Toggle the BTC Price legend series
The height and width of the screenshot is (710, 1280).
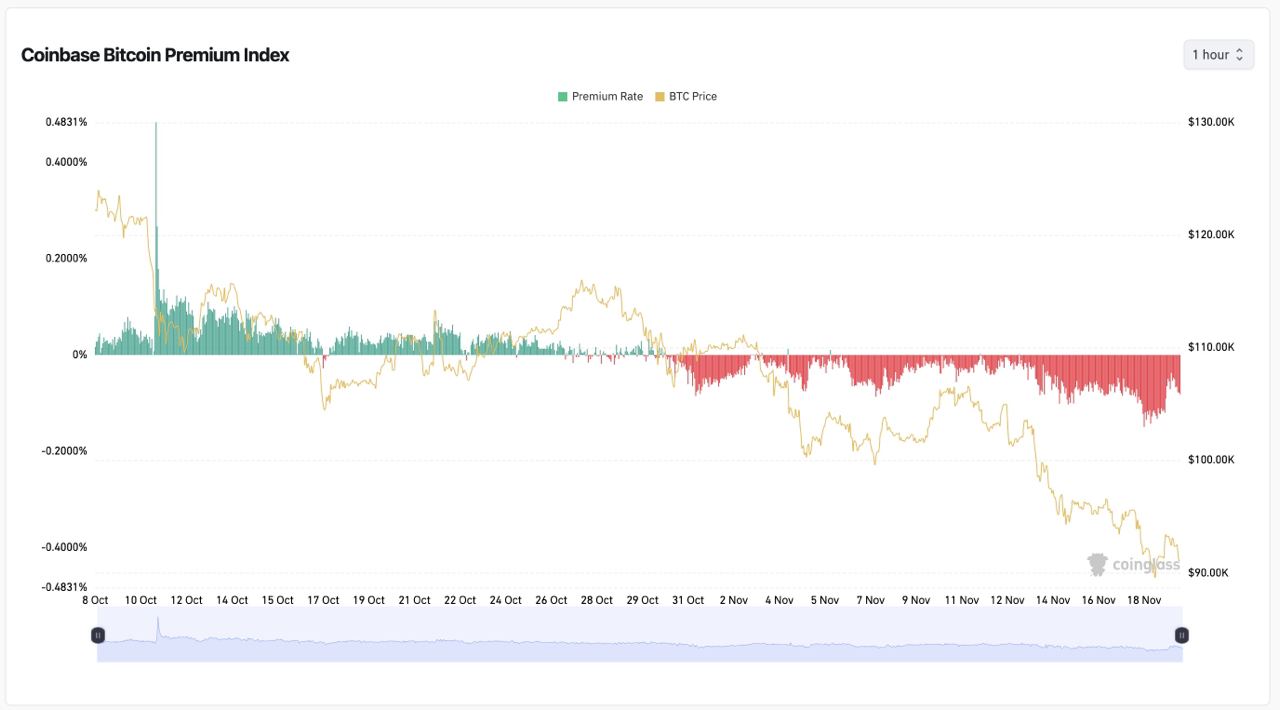coord(692,97)
